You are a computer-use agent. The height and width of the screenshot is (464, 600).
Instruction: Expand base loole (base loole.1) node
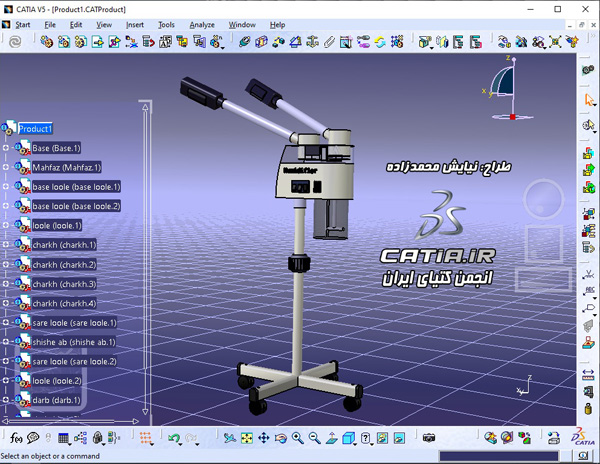pos(6,186)
